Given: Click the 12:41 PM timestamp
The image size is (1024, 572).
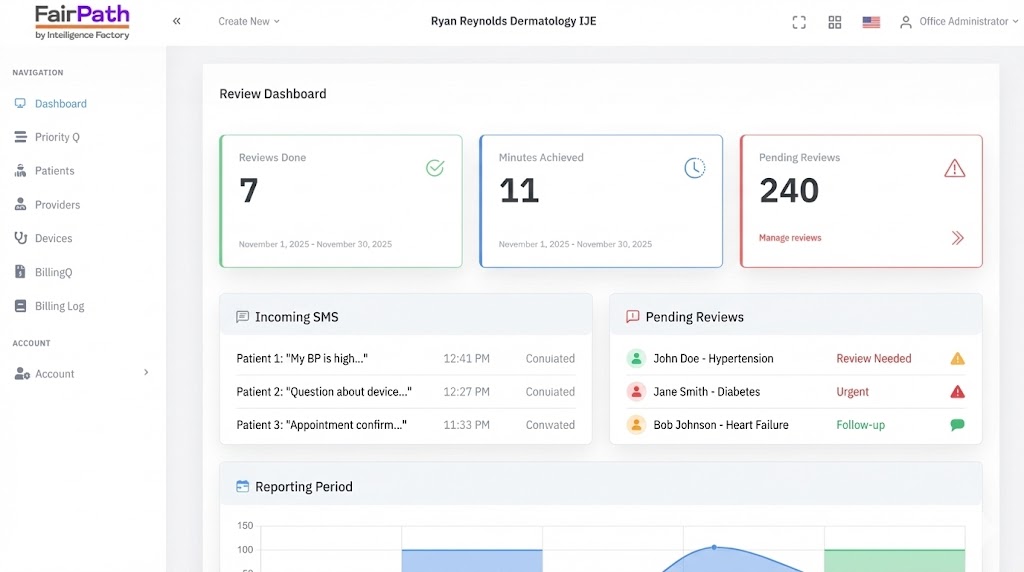Looking at the screenshot, I should [466, 358].
